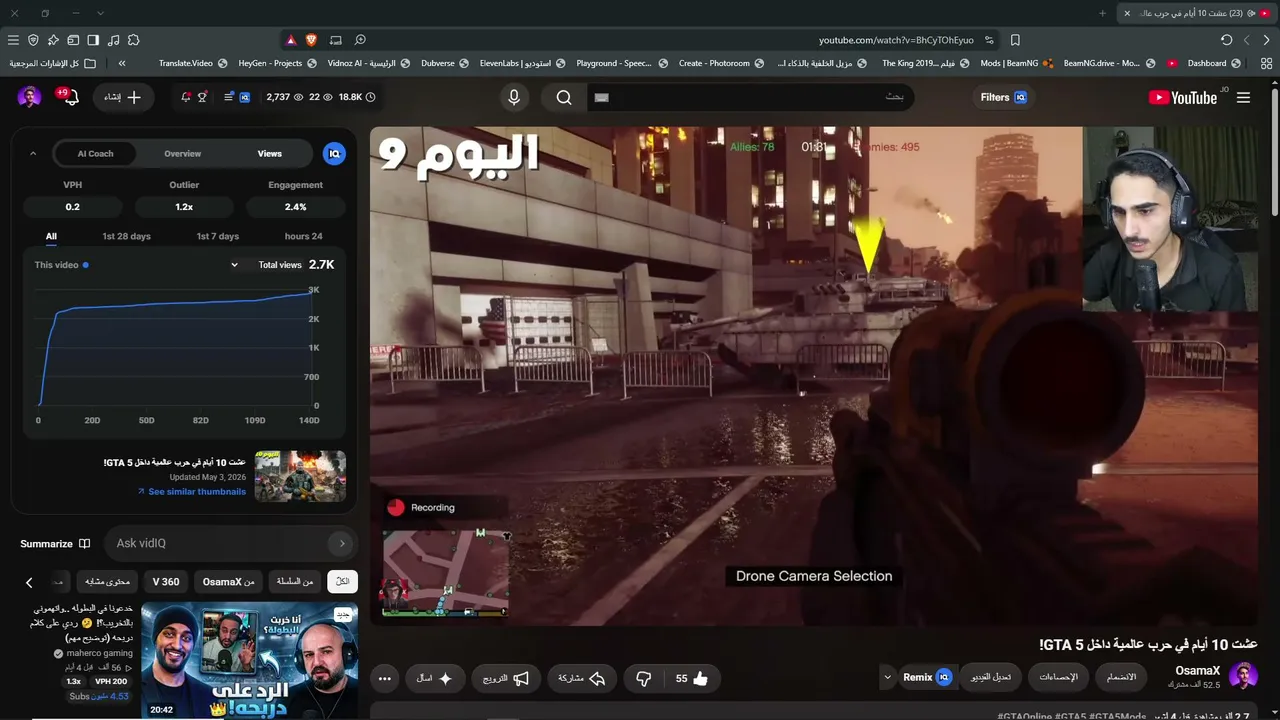Open the Brave VPN shield icon
This screenshot has width=1280, height=720.
coord(33,40)
